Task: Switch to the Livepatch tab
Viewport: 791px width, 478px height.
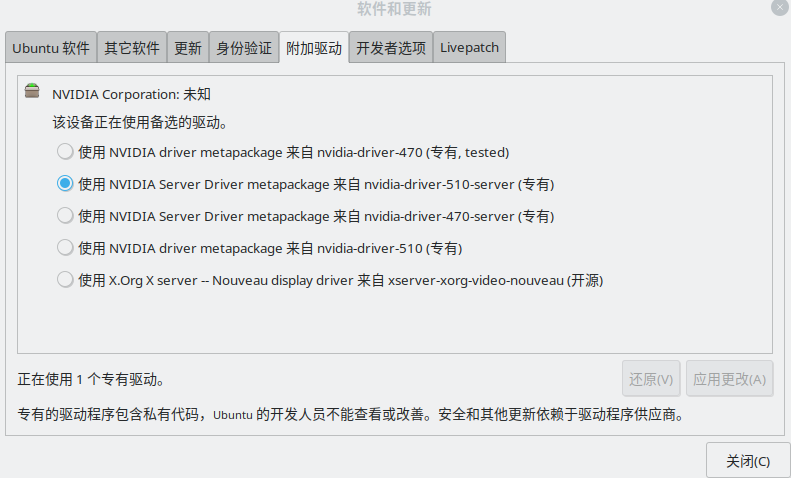Action: [469, 47]
